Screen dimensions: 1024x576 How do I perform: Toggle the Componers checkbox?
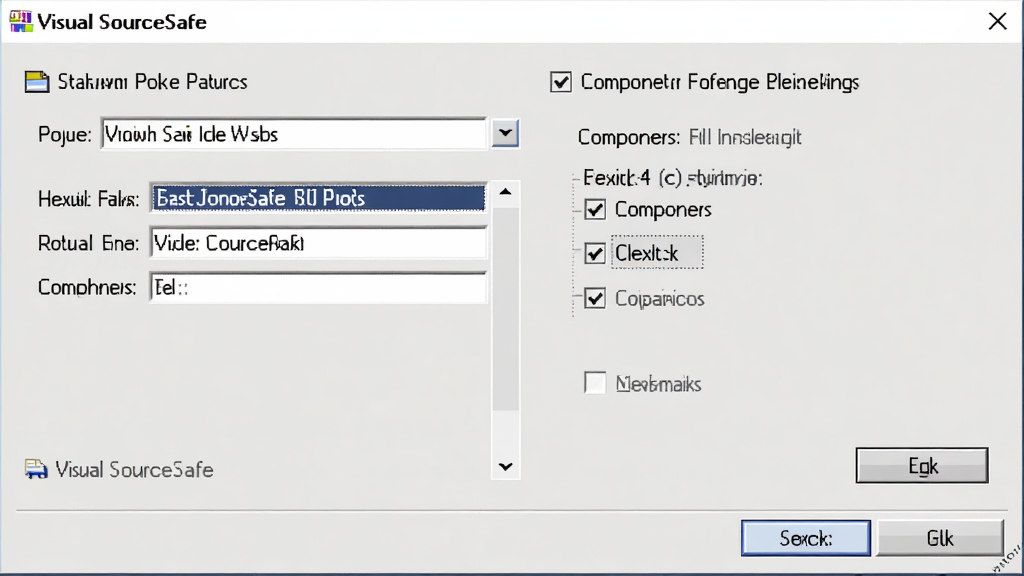pyautogui.click(x=594, y=210)
